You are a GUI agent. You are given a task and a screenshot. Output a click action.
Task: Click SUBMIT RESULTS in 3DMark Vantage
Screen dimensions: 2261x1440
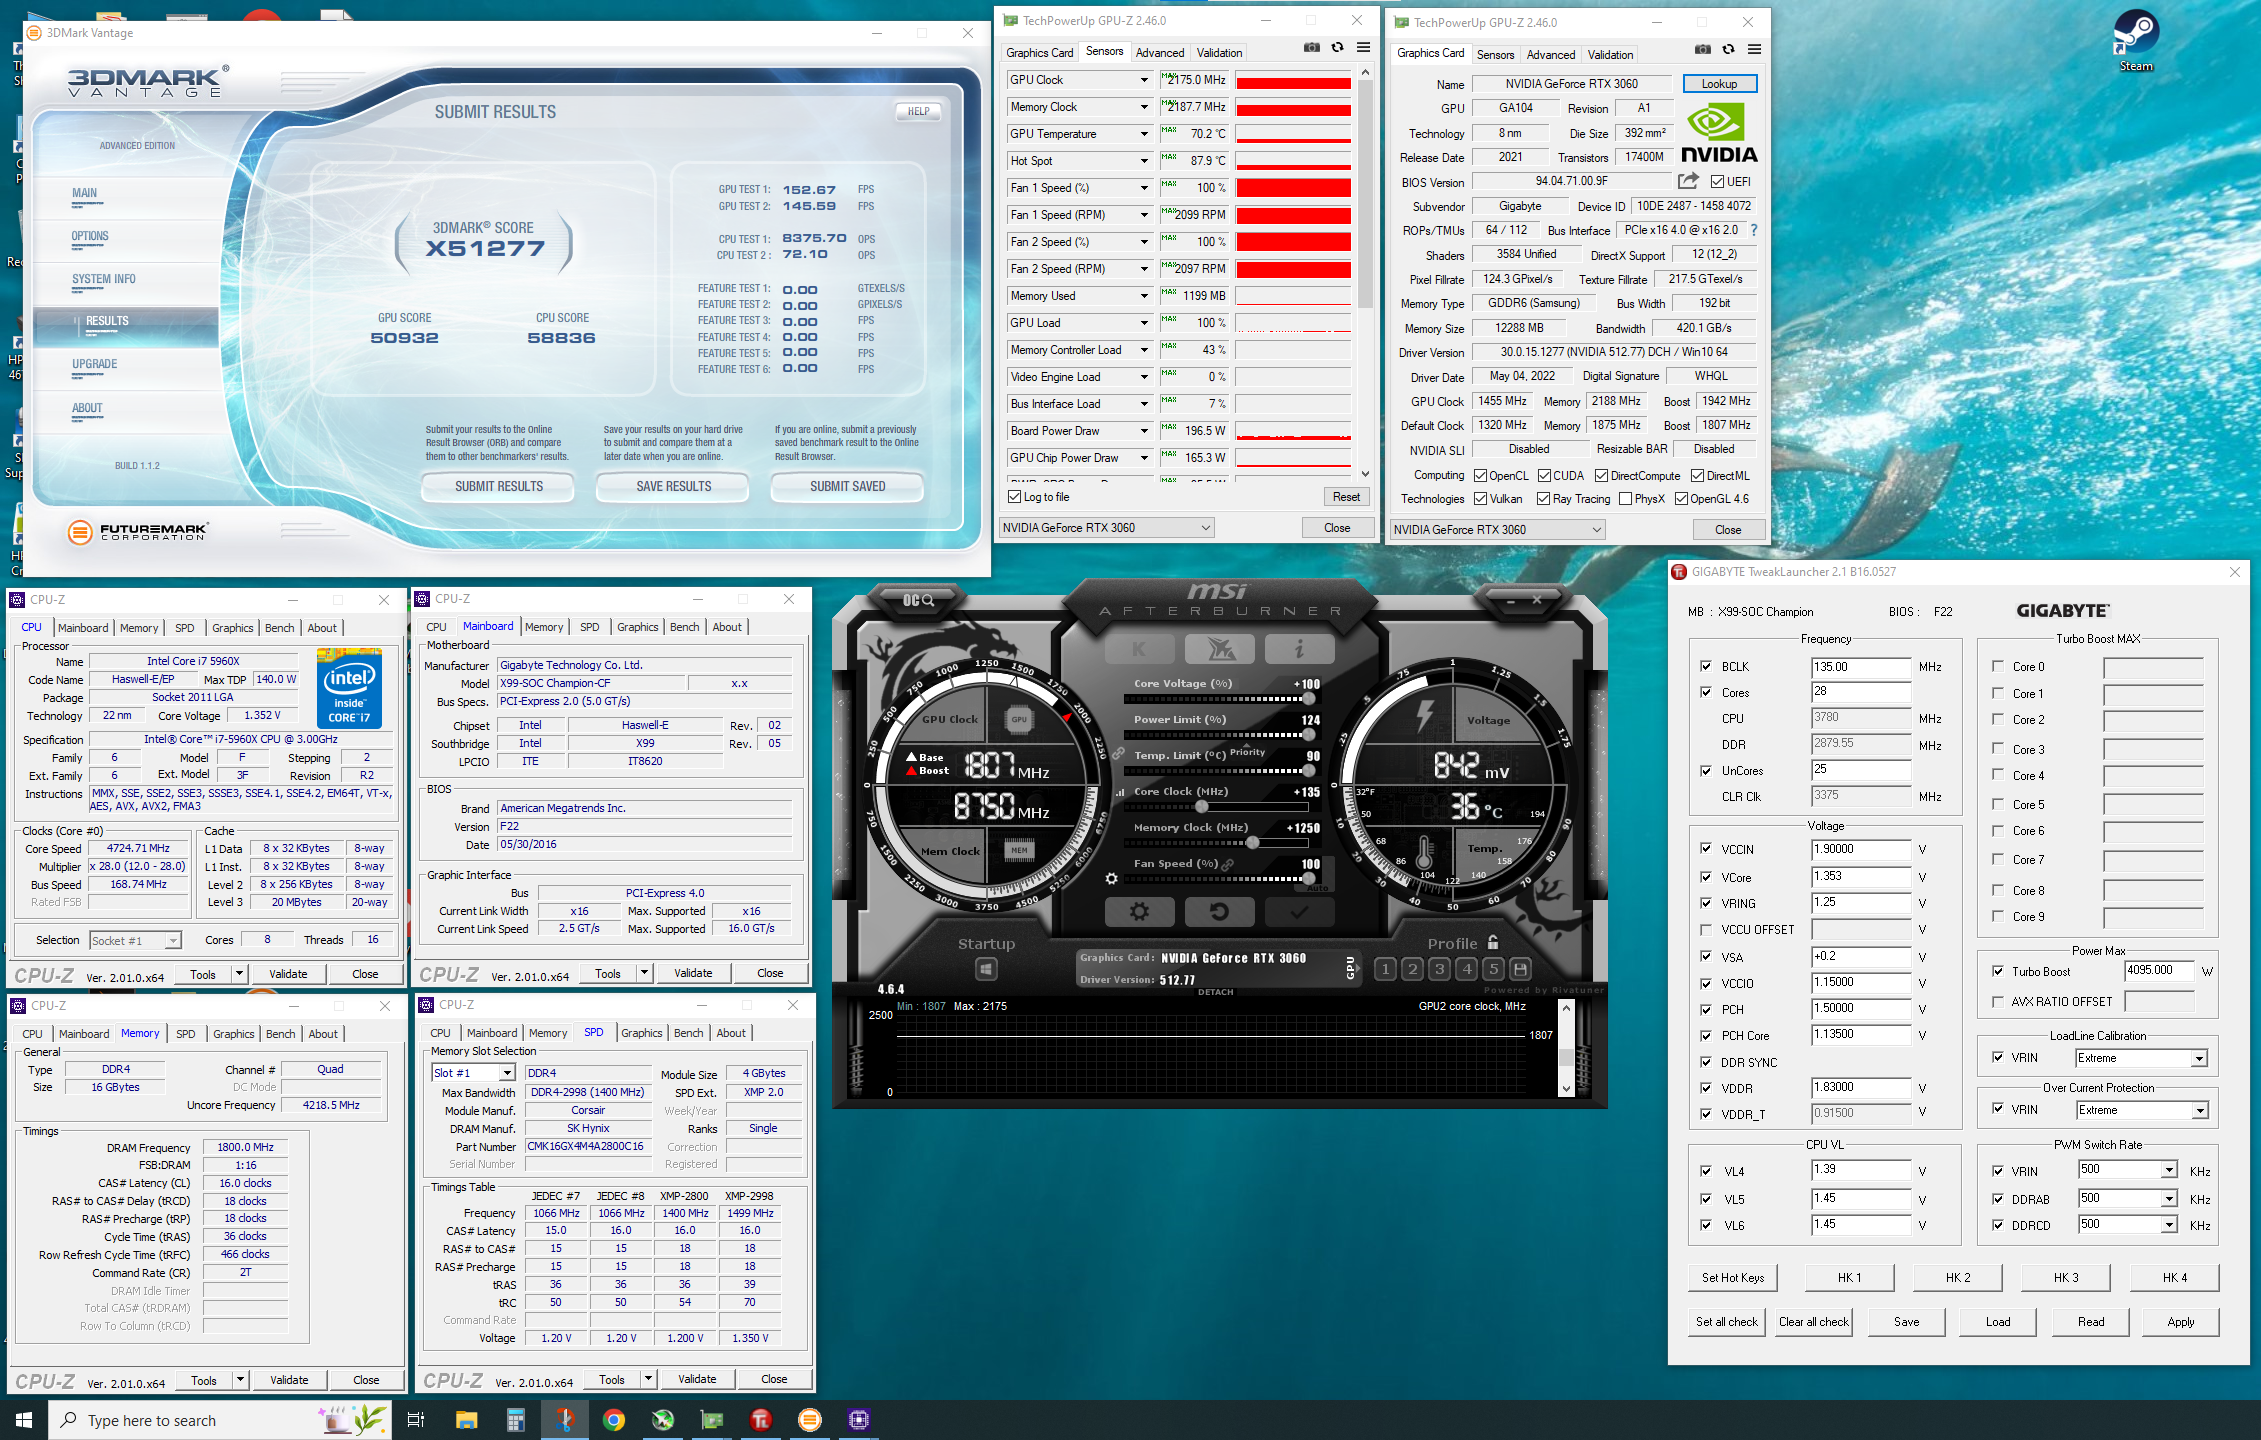tap(499, 487)
